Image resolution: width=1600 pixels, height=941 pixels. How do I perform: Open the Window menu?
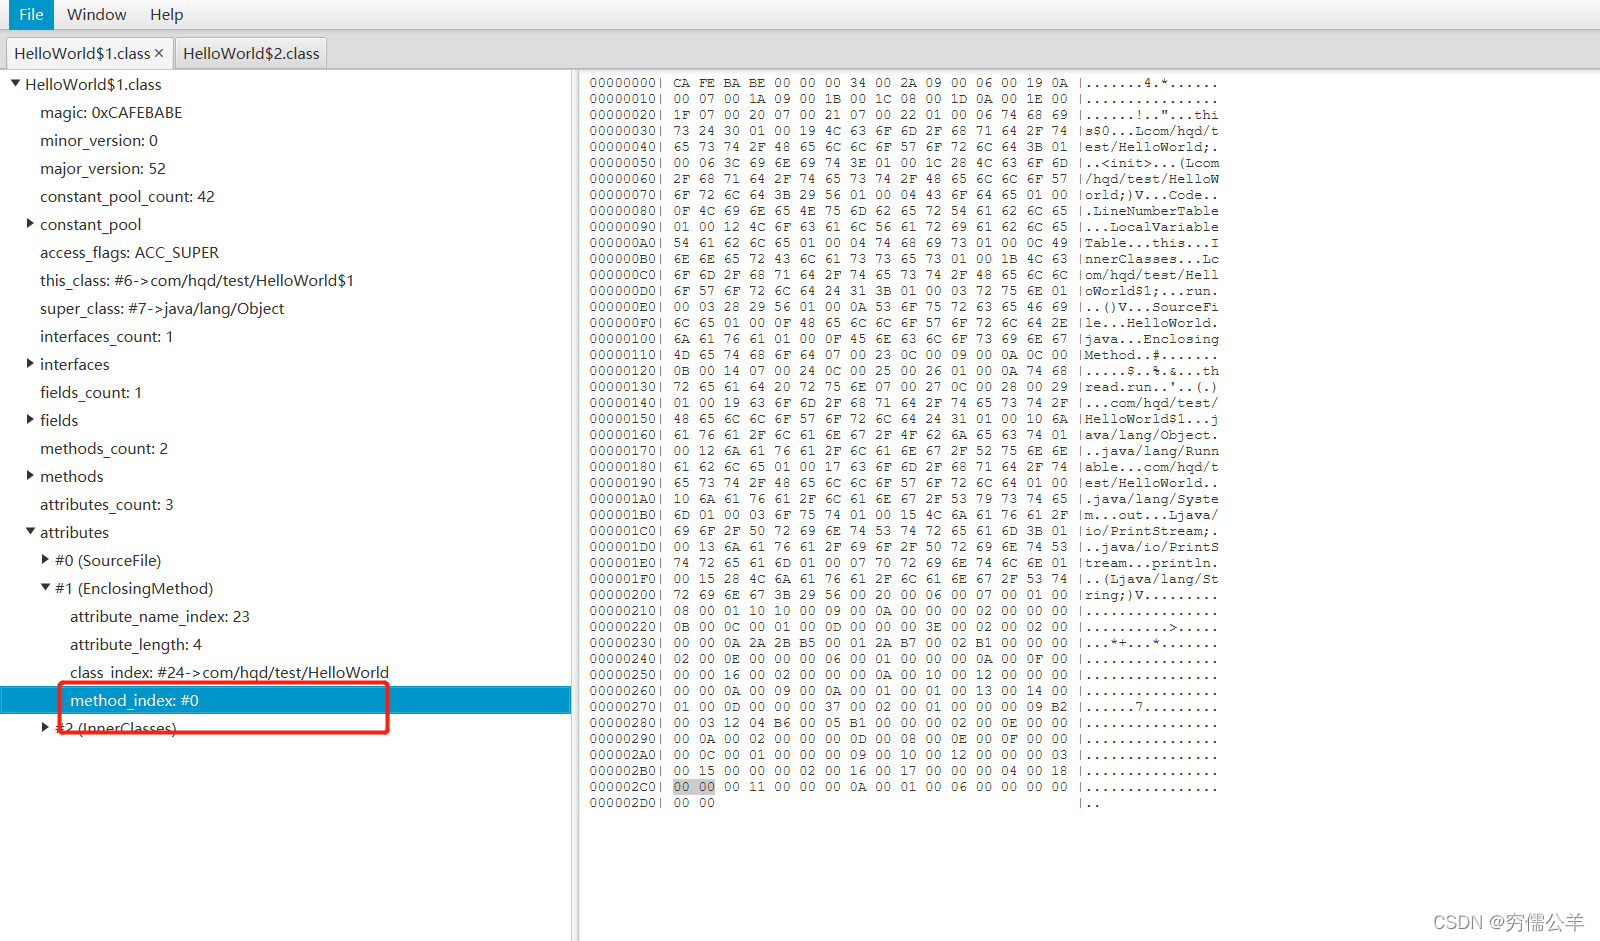click(x=96, y=15)
